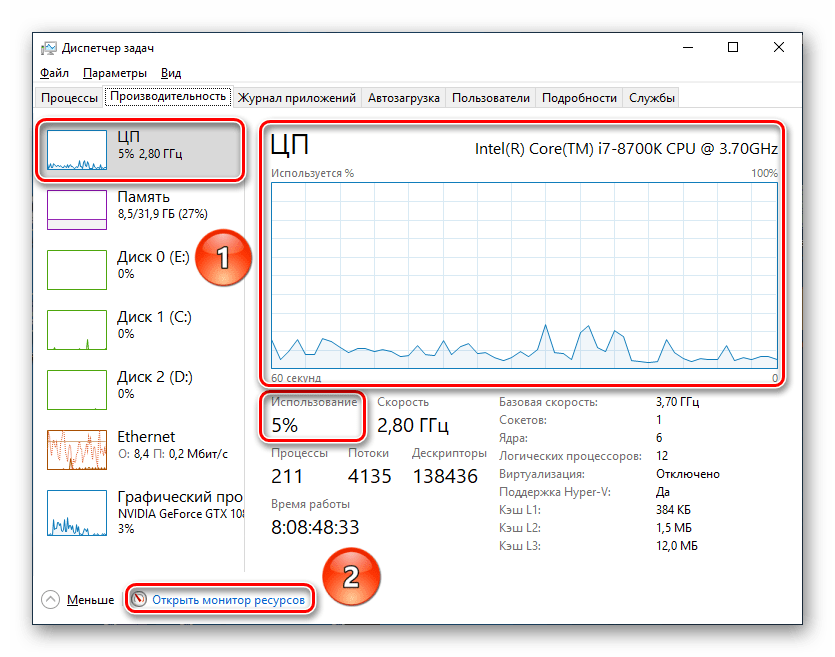Screen dimensions: 835x657
Task: Maximize the Диспетчер задач window
Action: point(733,47)
